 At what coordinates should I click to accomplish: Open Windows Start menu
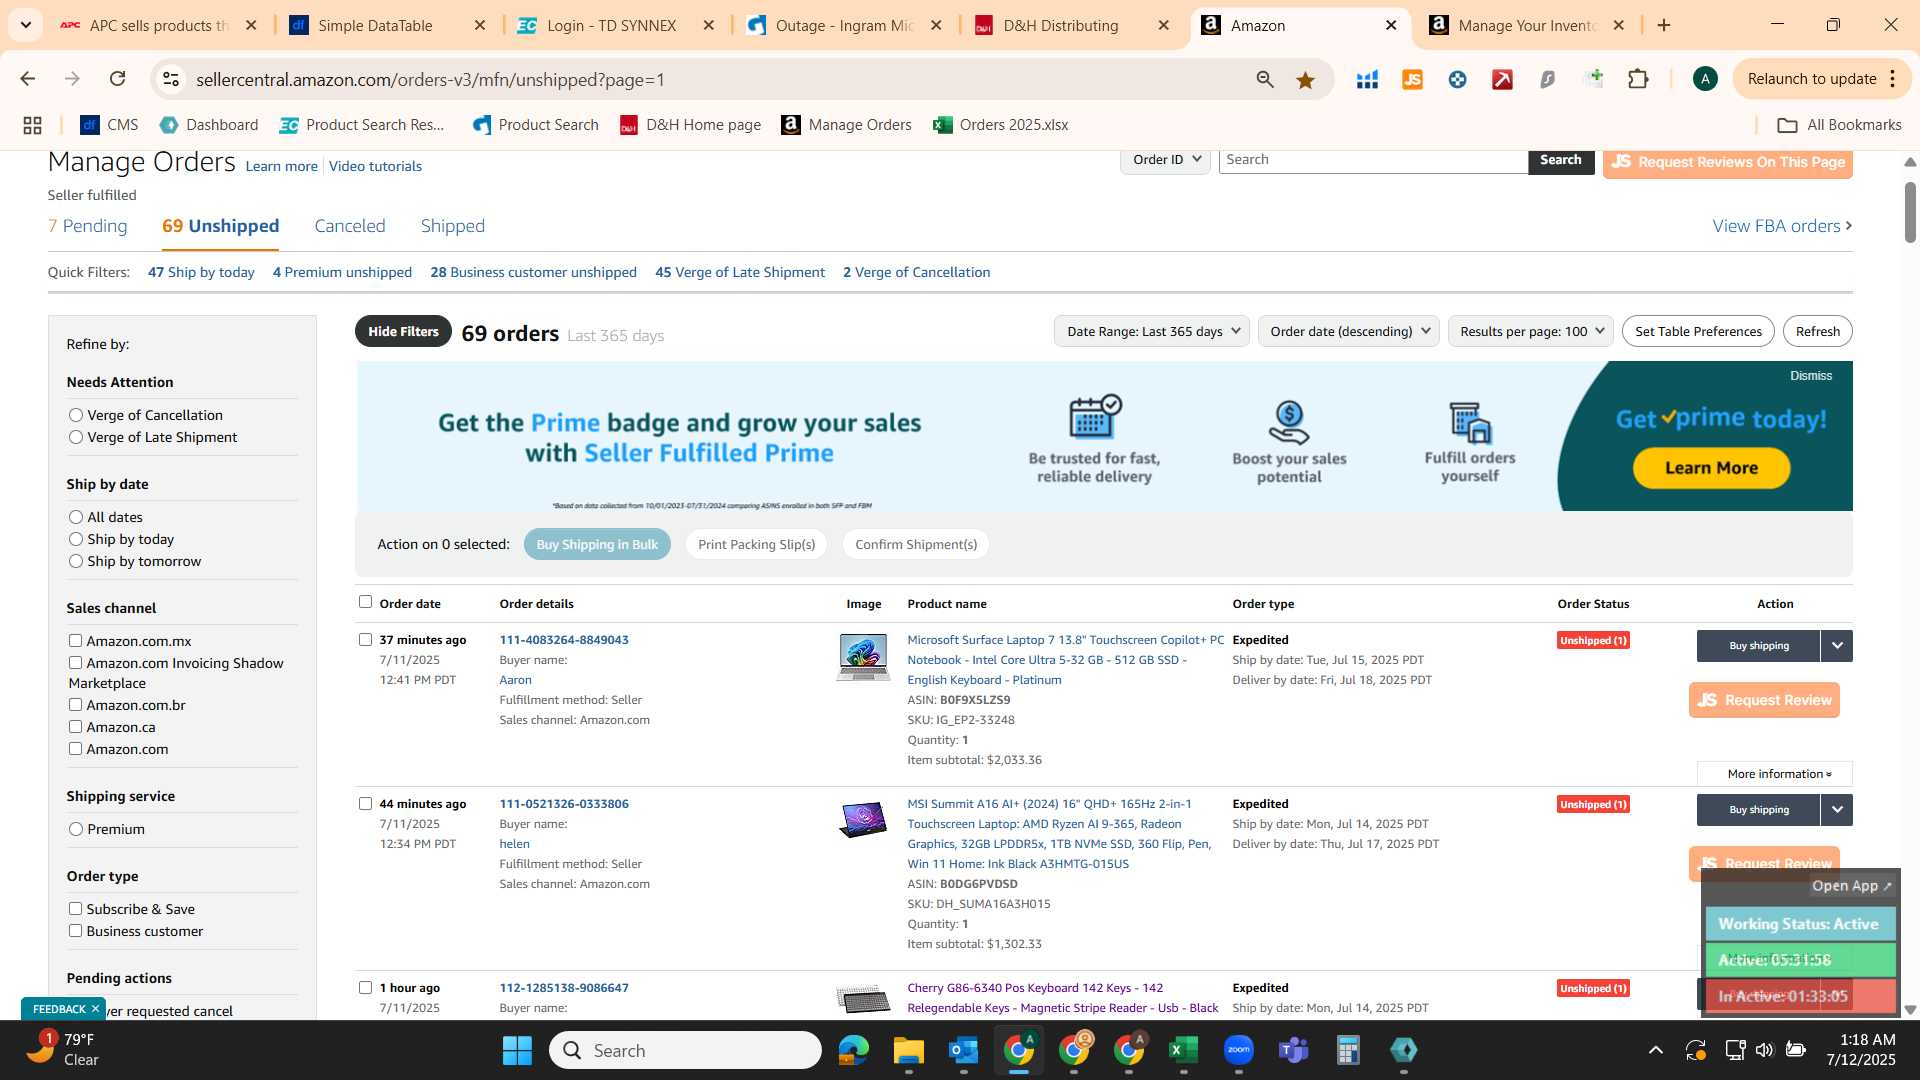(517, 1050)
